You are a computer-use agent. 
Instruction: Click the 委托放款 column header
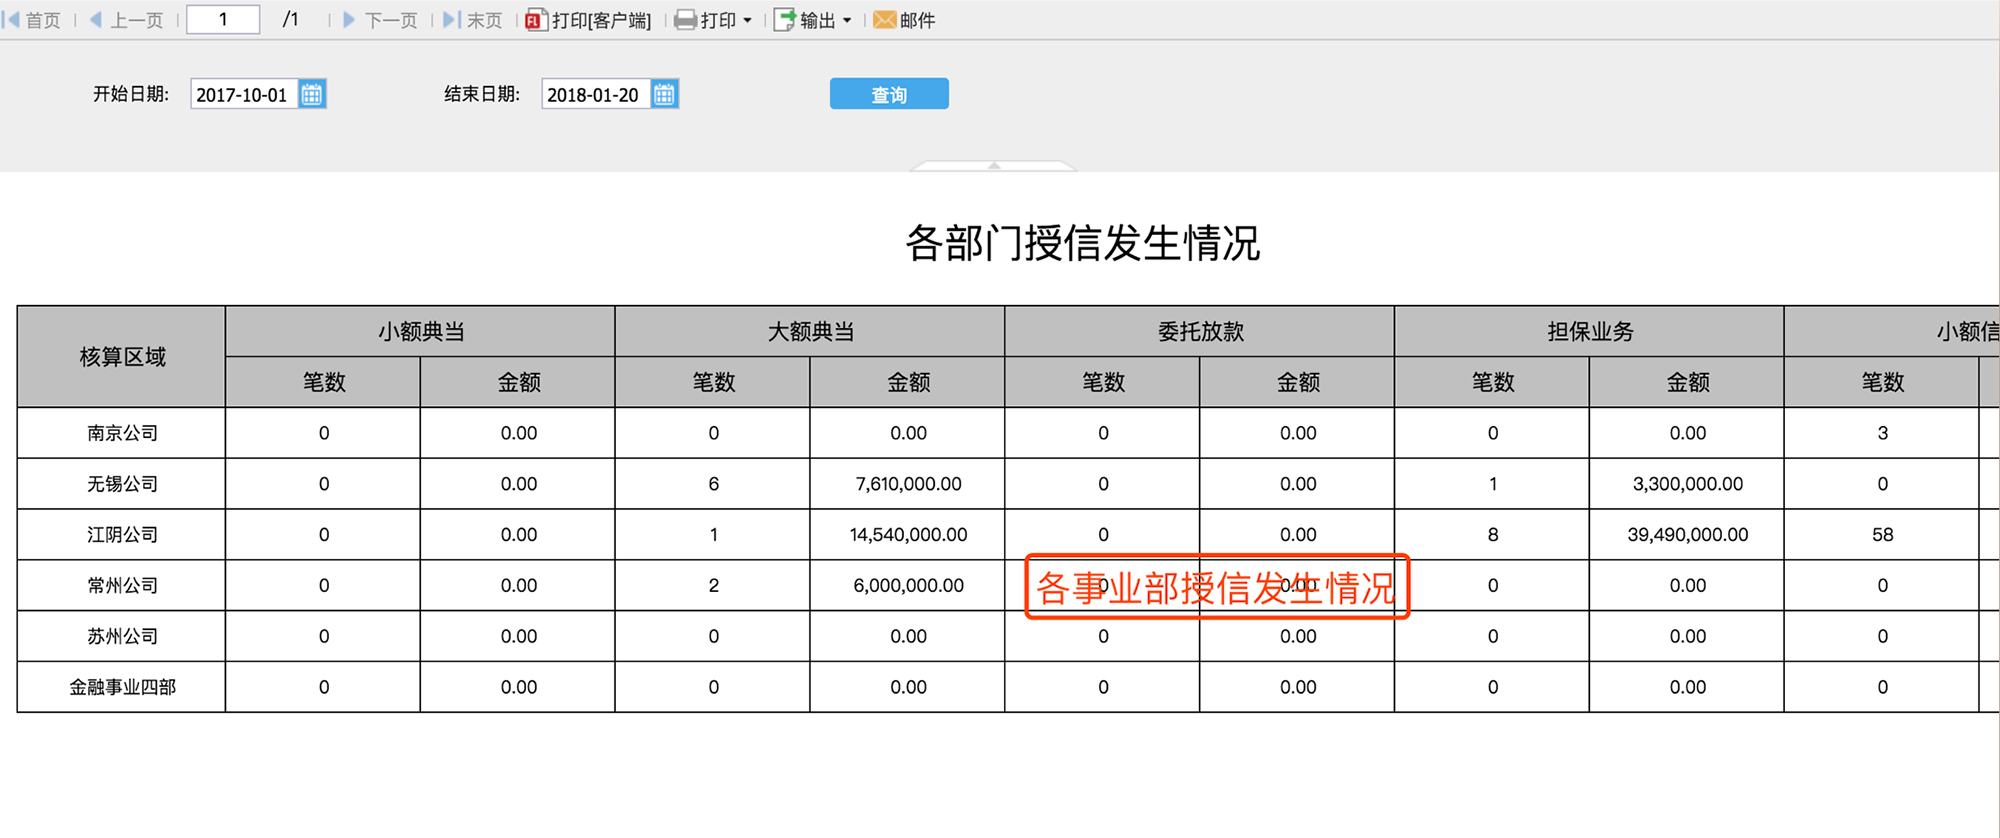pos(1200,331)
